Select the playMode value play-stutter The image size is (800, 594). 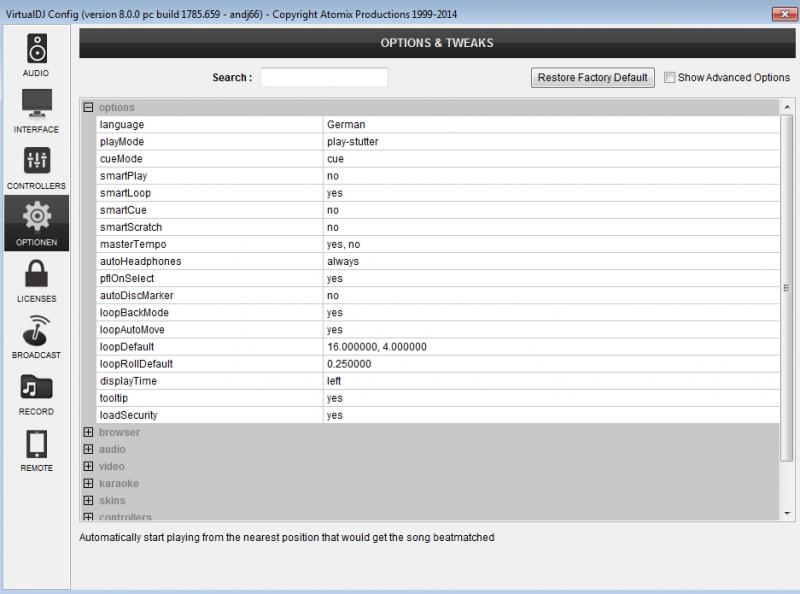[x=353, y=141]
